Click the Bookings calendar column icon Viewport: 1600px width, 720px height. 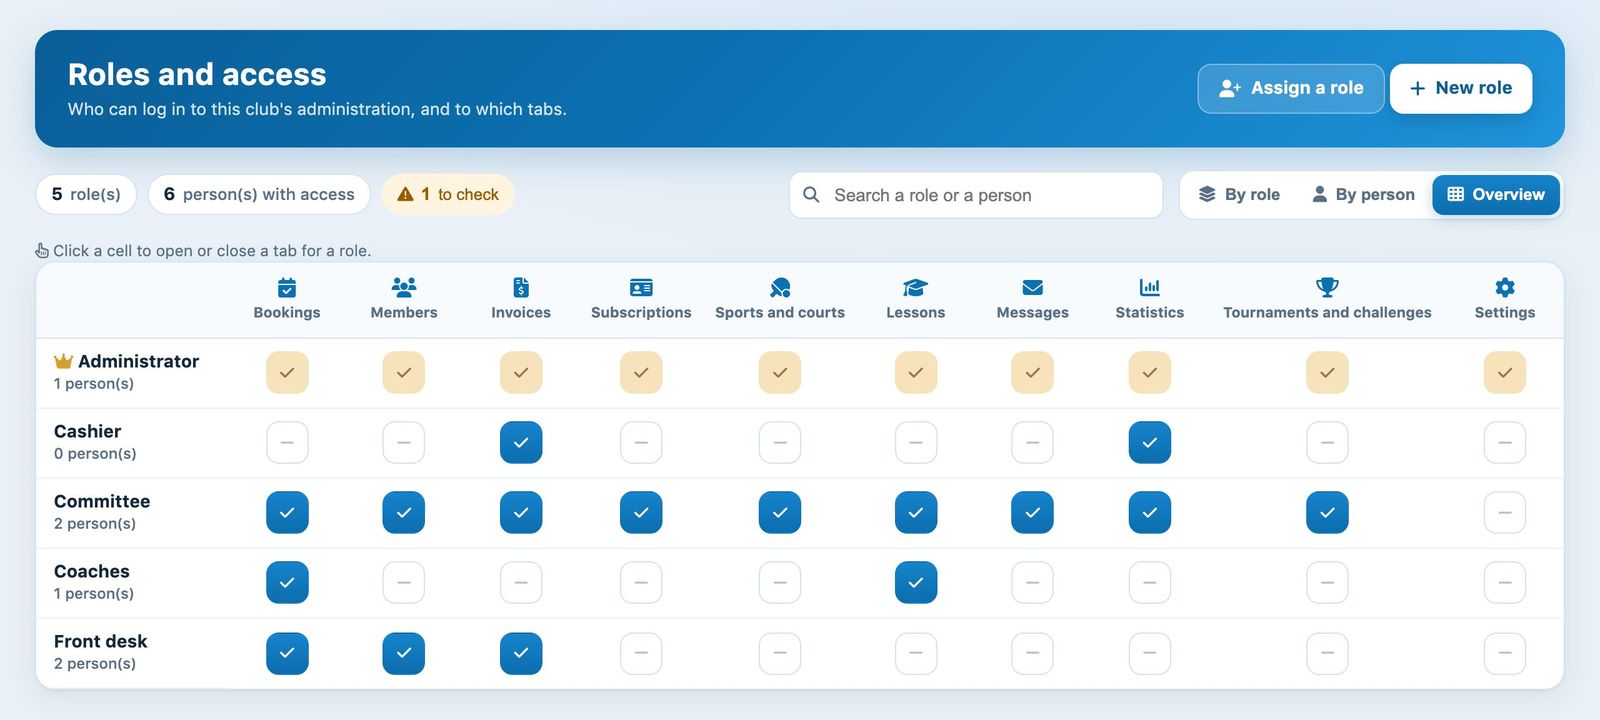(x=287, y=288)
